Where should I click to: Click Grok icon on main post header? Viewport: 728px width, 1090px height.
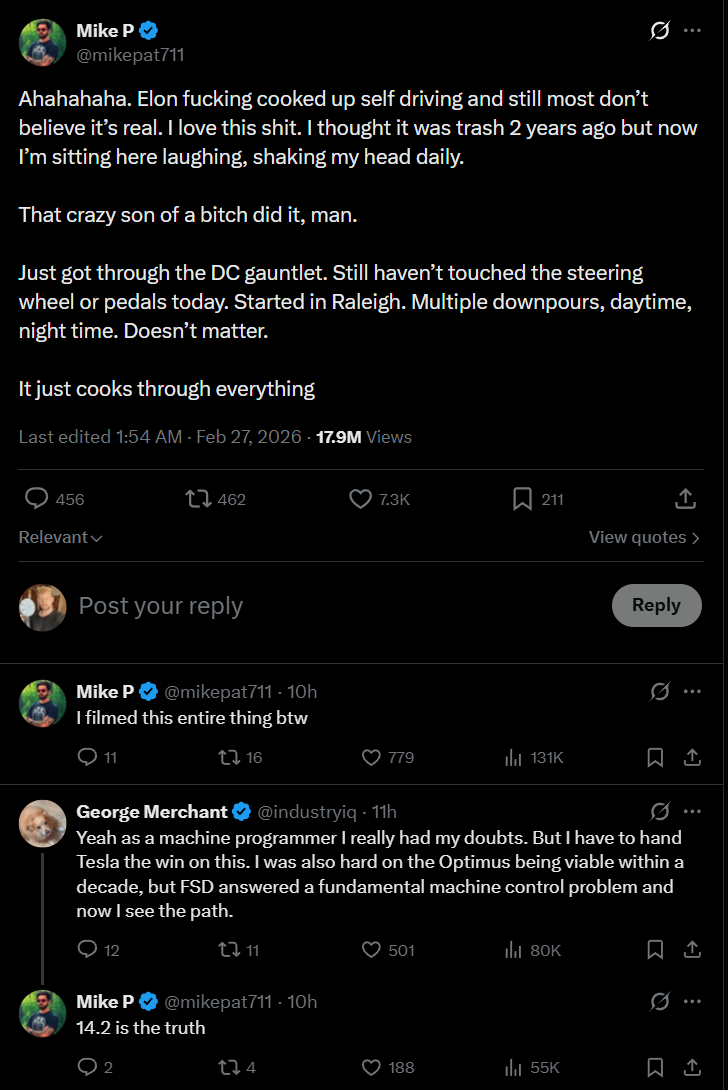click(659, 31)
